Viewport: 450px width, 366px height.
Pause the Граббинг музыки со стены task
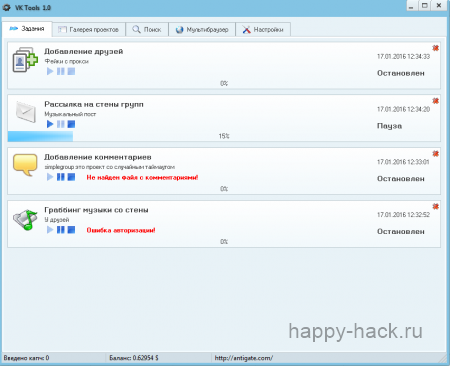pyautogui.click(x=61, y=230)
